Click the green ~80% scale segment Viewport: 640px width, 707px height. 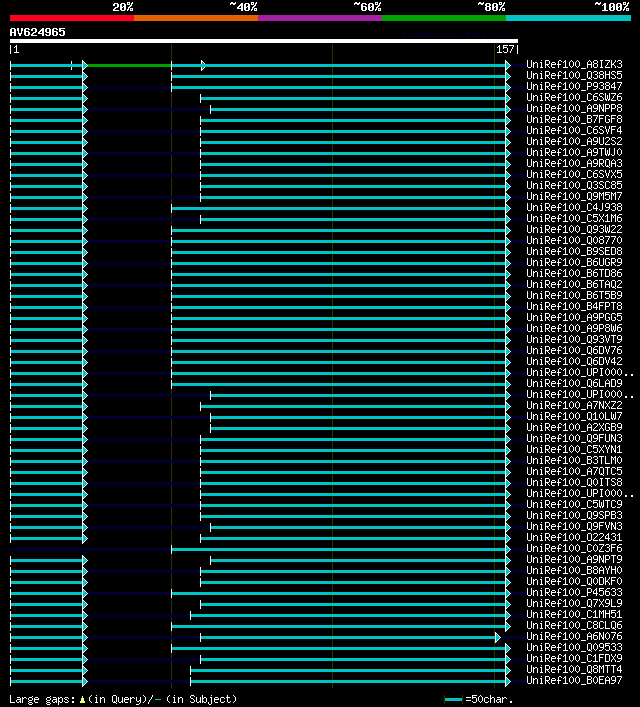click(444, 18)
